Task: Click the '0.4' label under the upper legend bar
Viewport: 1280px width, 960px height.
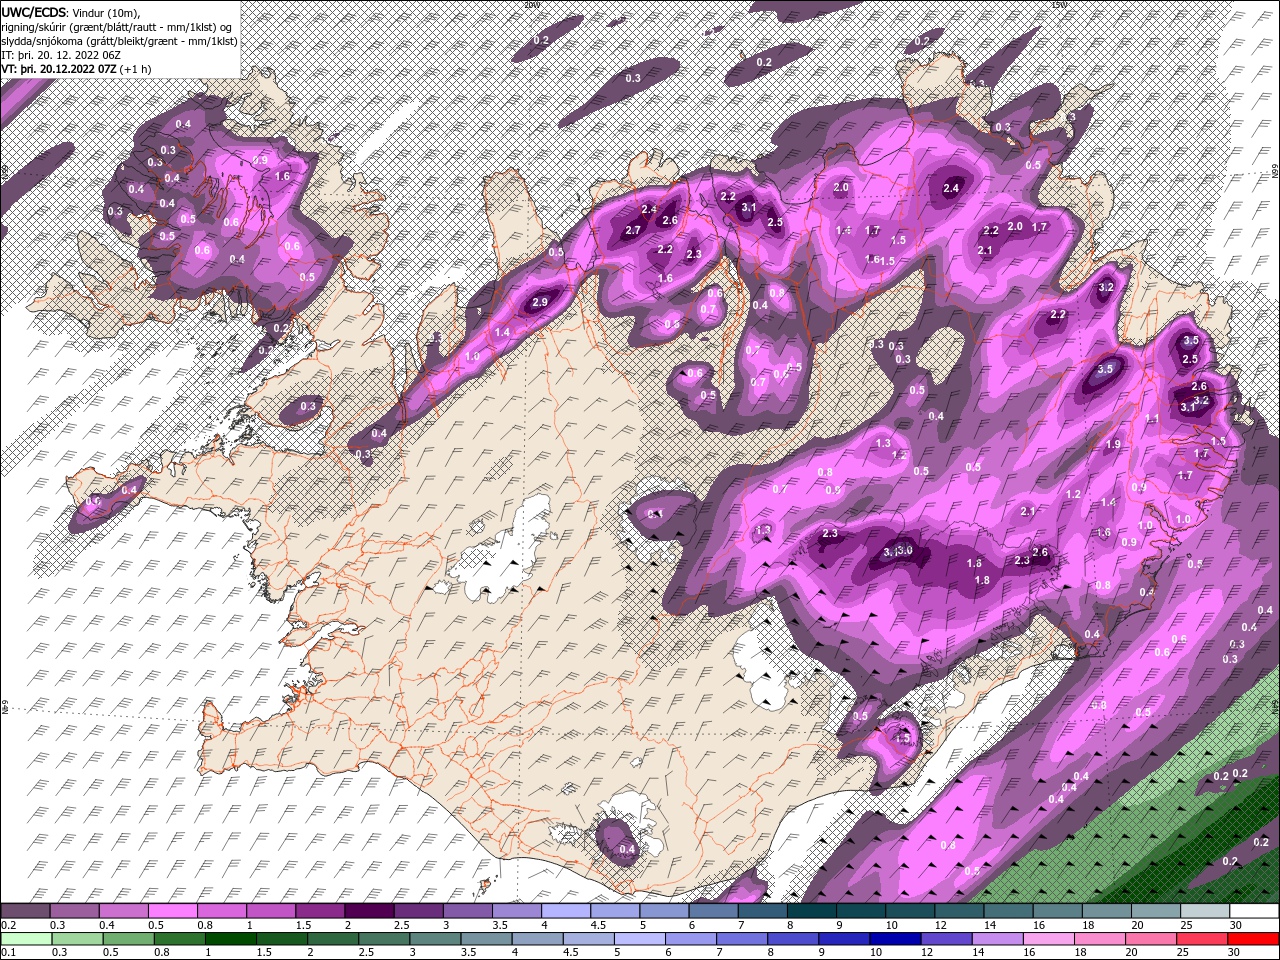Action: [x=106, y=925]
